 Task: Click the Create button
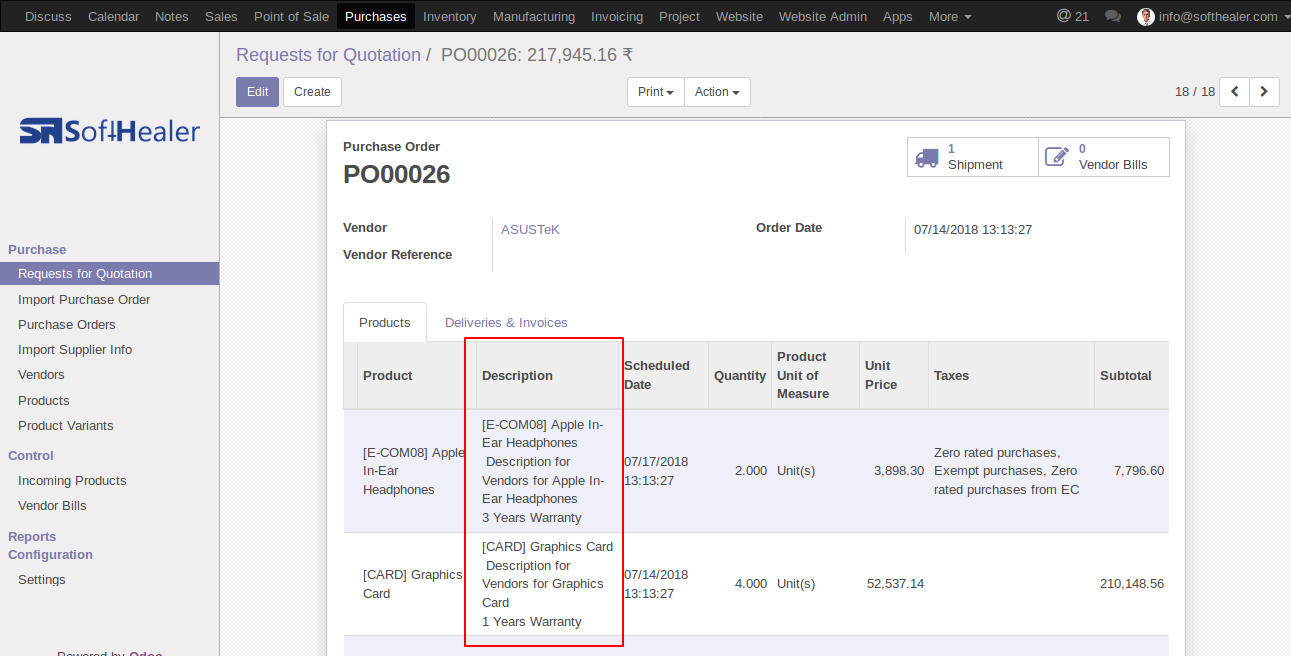(312, 92)
